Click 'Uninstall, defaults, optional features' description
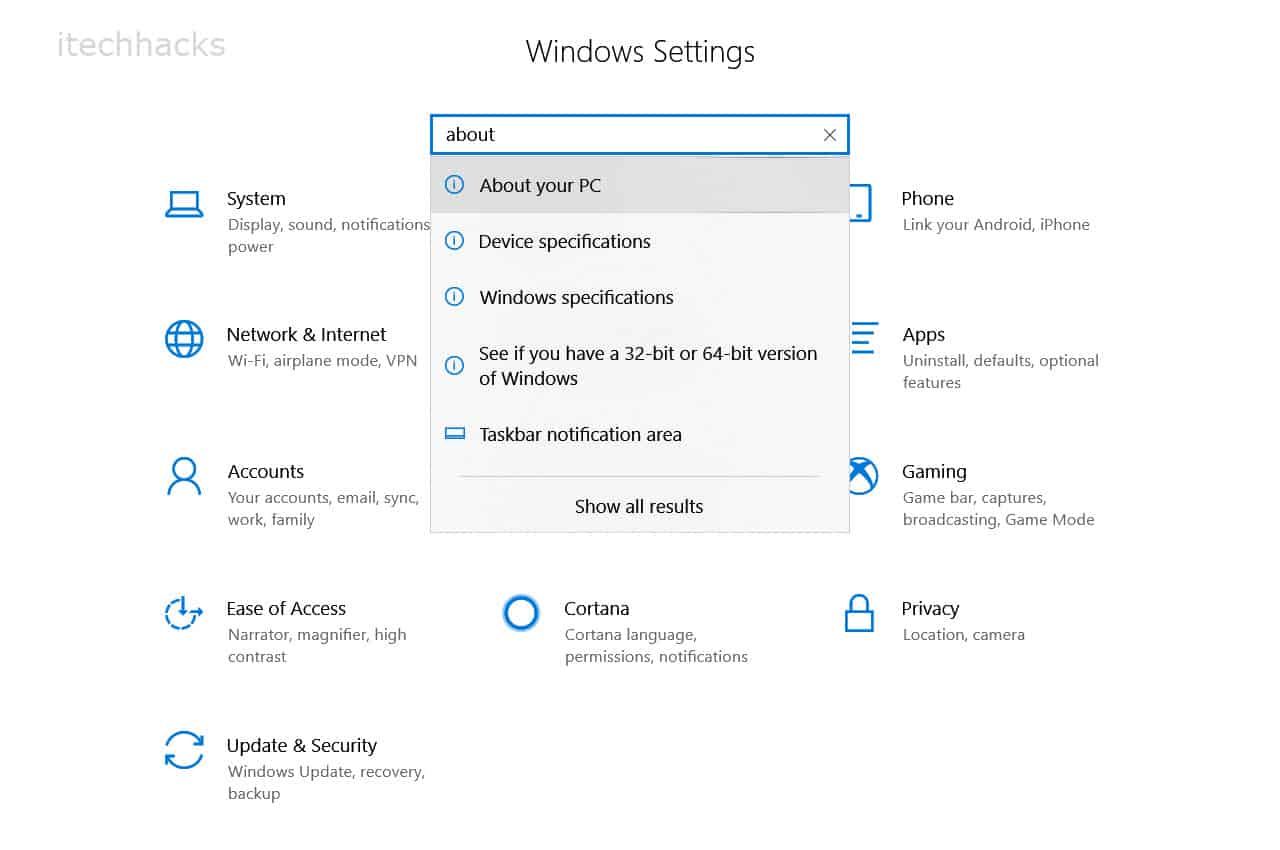Image resolution: width=1280 pixels, height=850 pixels. (1001, 372)
